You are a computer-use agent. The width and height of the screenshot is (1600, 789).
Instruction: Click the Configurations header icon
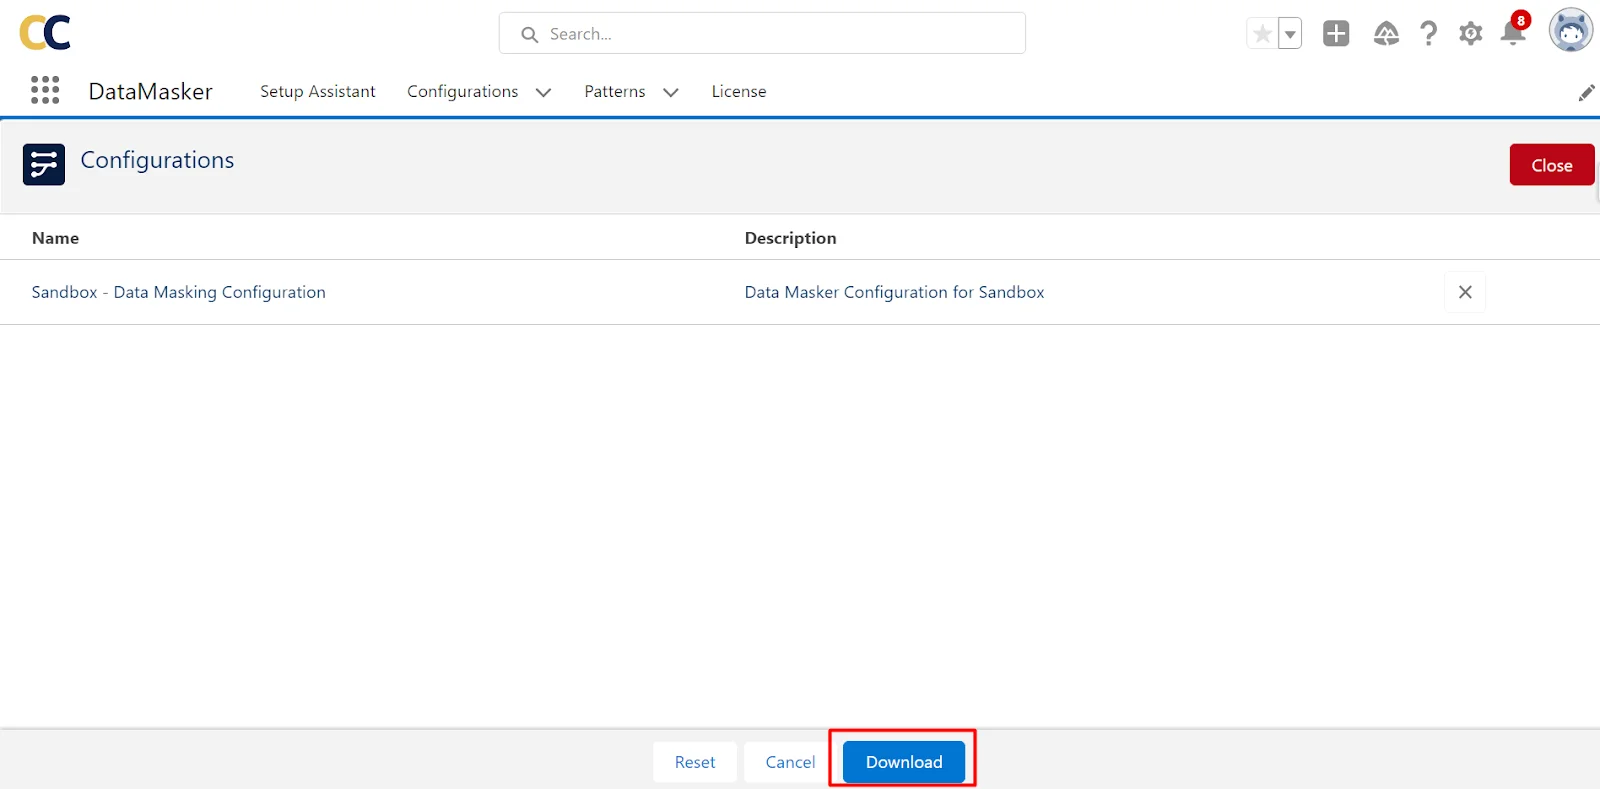pyautogui.click(x=44, y=165)
